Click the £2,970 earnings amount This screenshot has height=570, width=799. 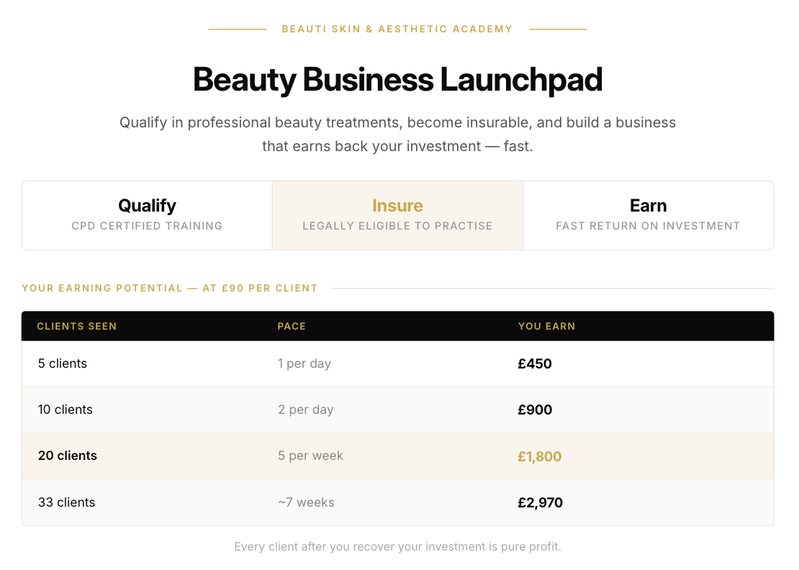540,502
